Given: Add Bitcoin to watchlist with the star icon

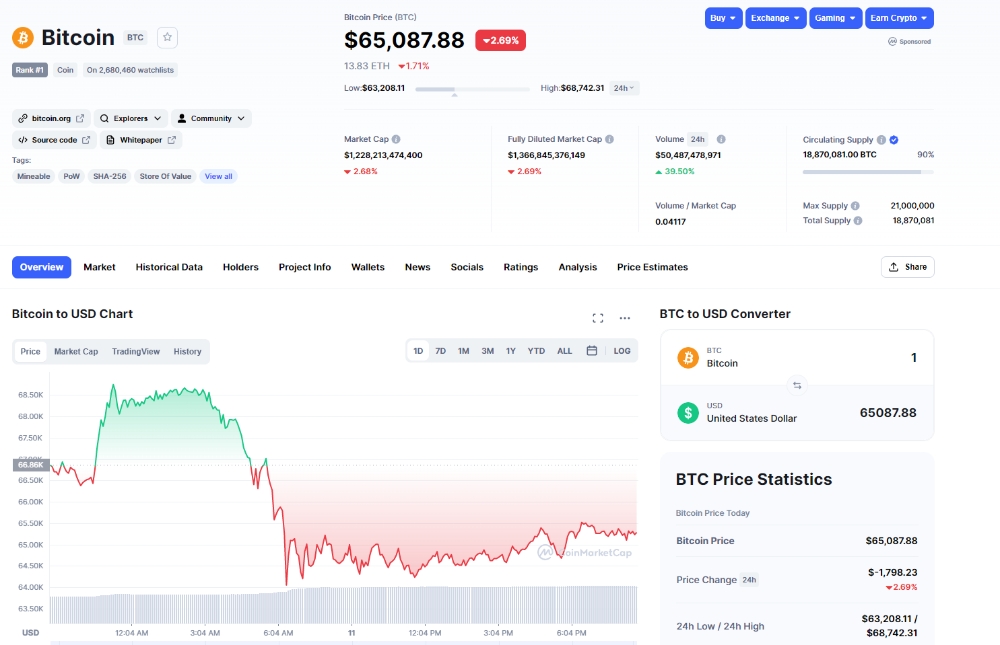Looking at the screenshot, I should (x=167, y=38).
